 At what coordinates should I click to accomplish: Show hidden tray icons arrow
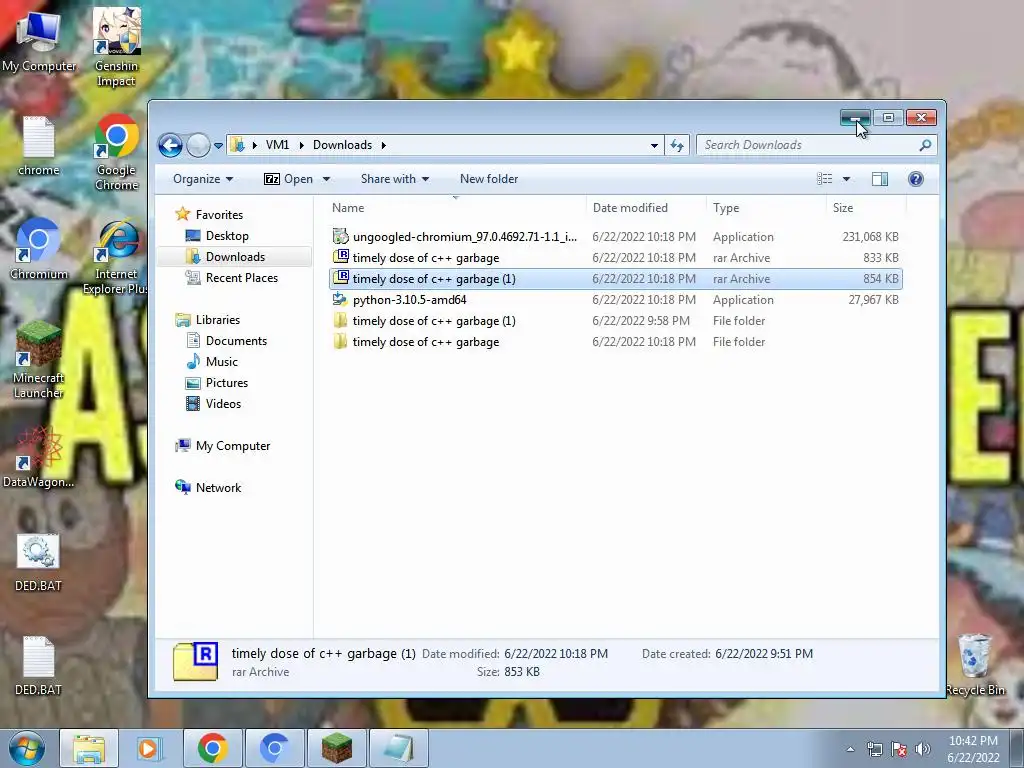850,749
